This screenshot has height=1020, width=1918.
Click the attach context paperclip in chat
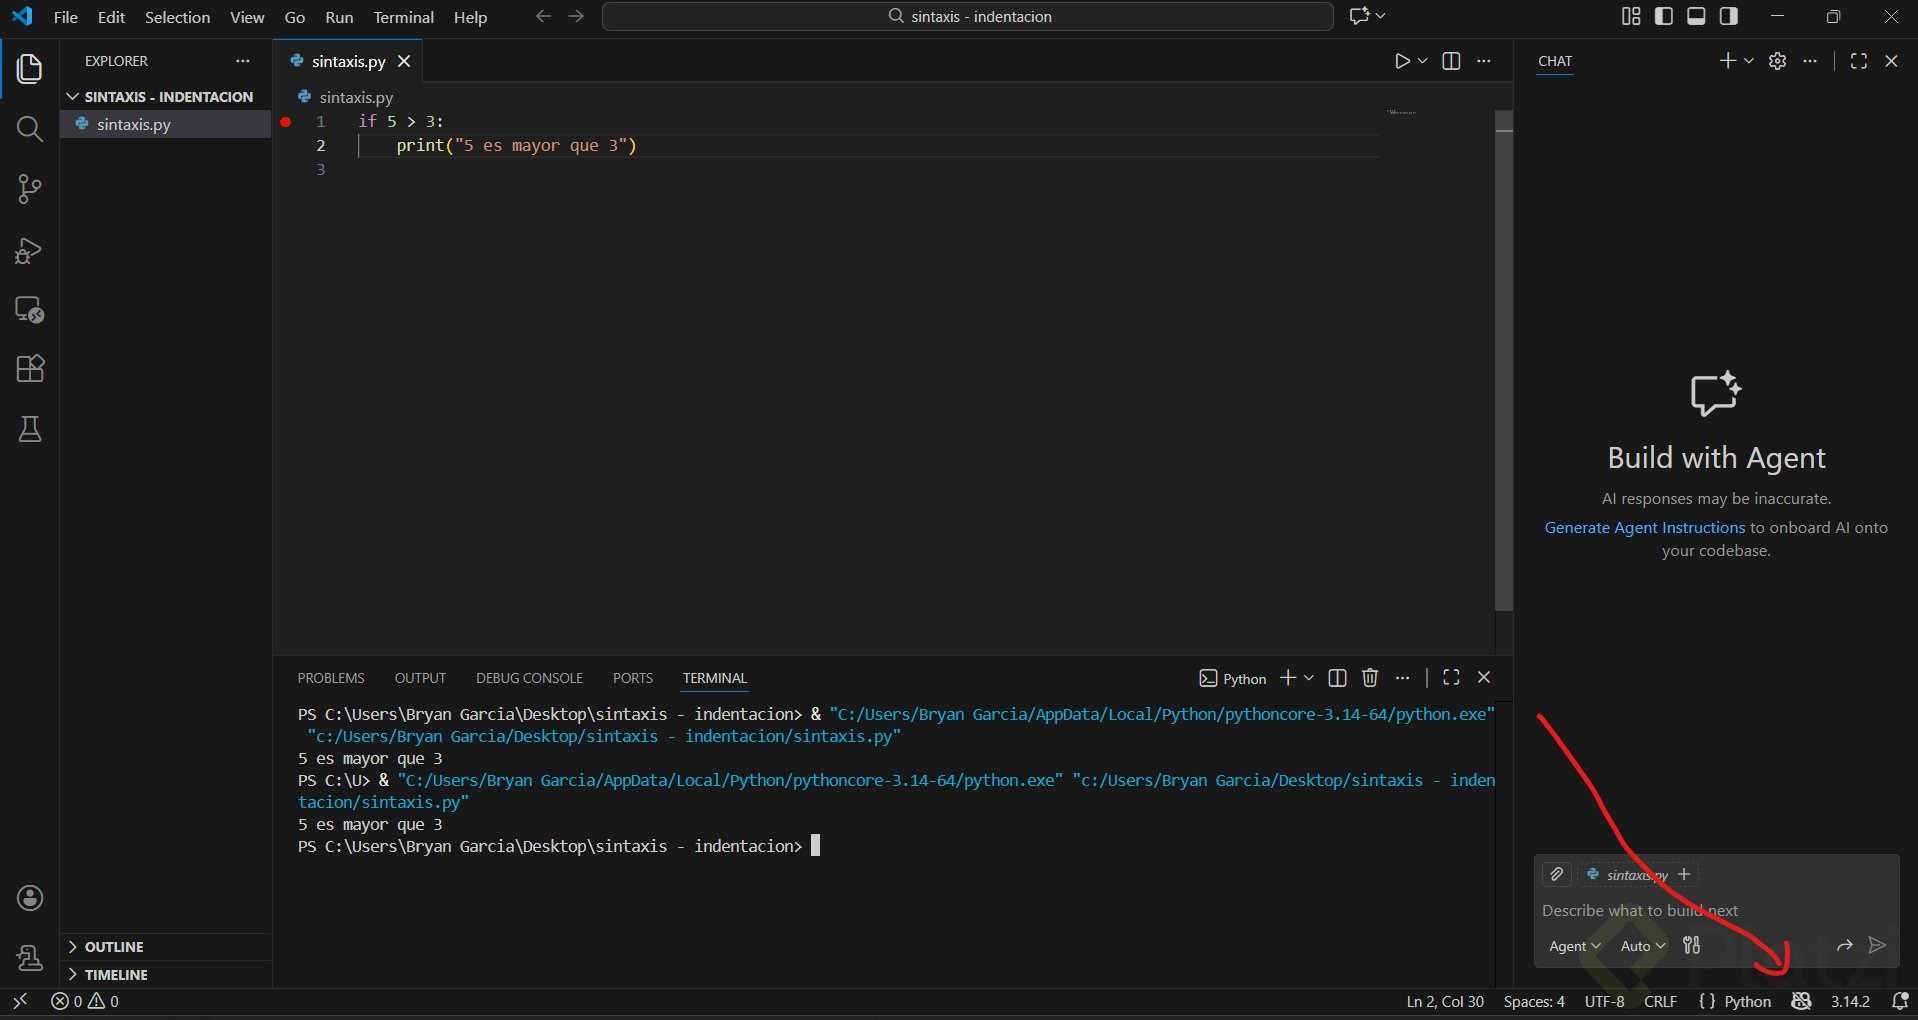click(x=1556, y=875)
